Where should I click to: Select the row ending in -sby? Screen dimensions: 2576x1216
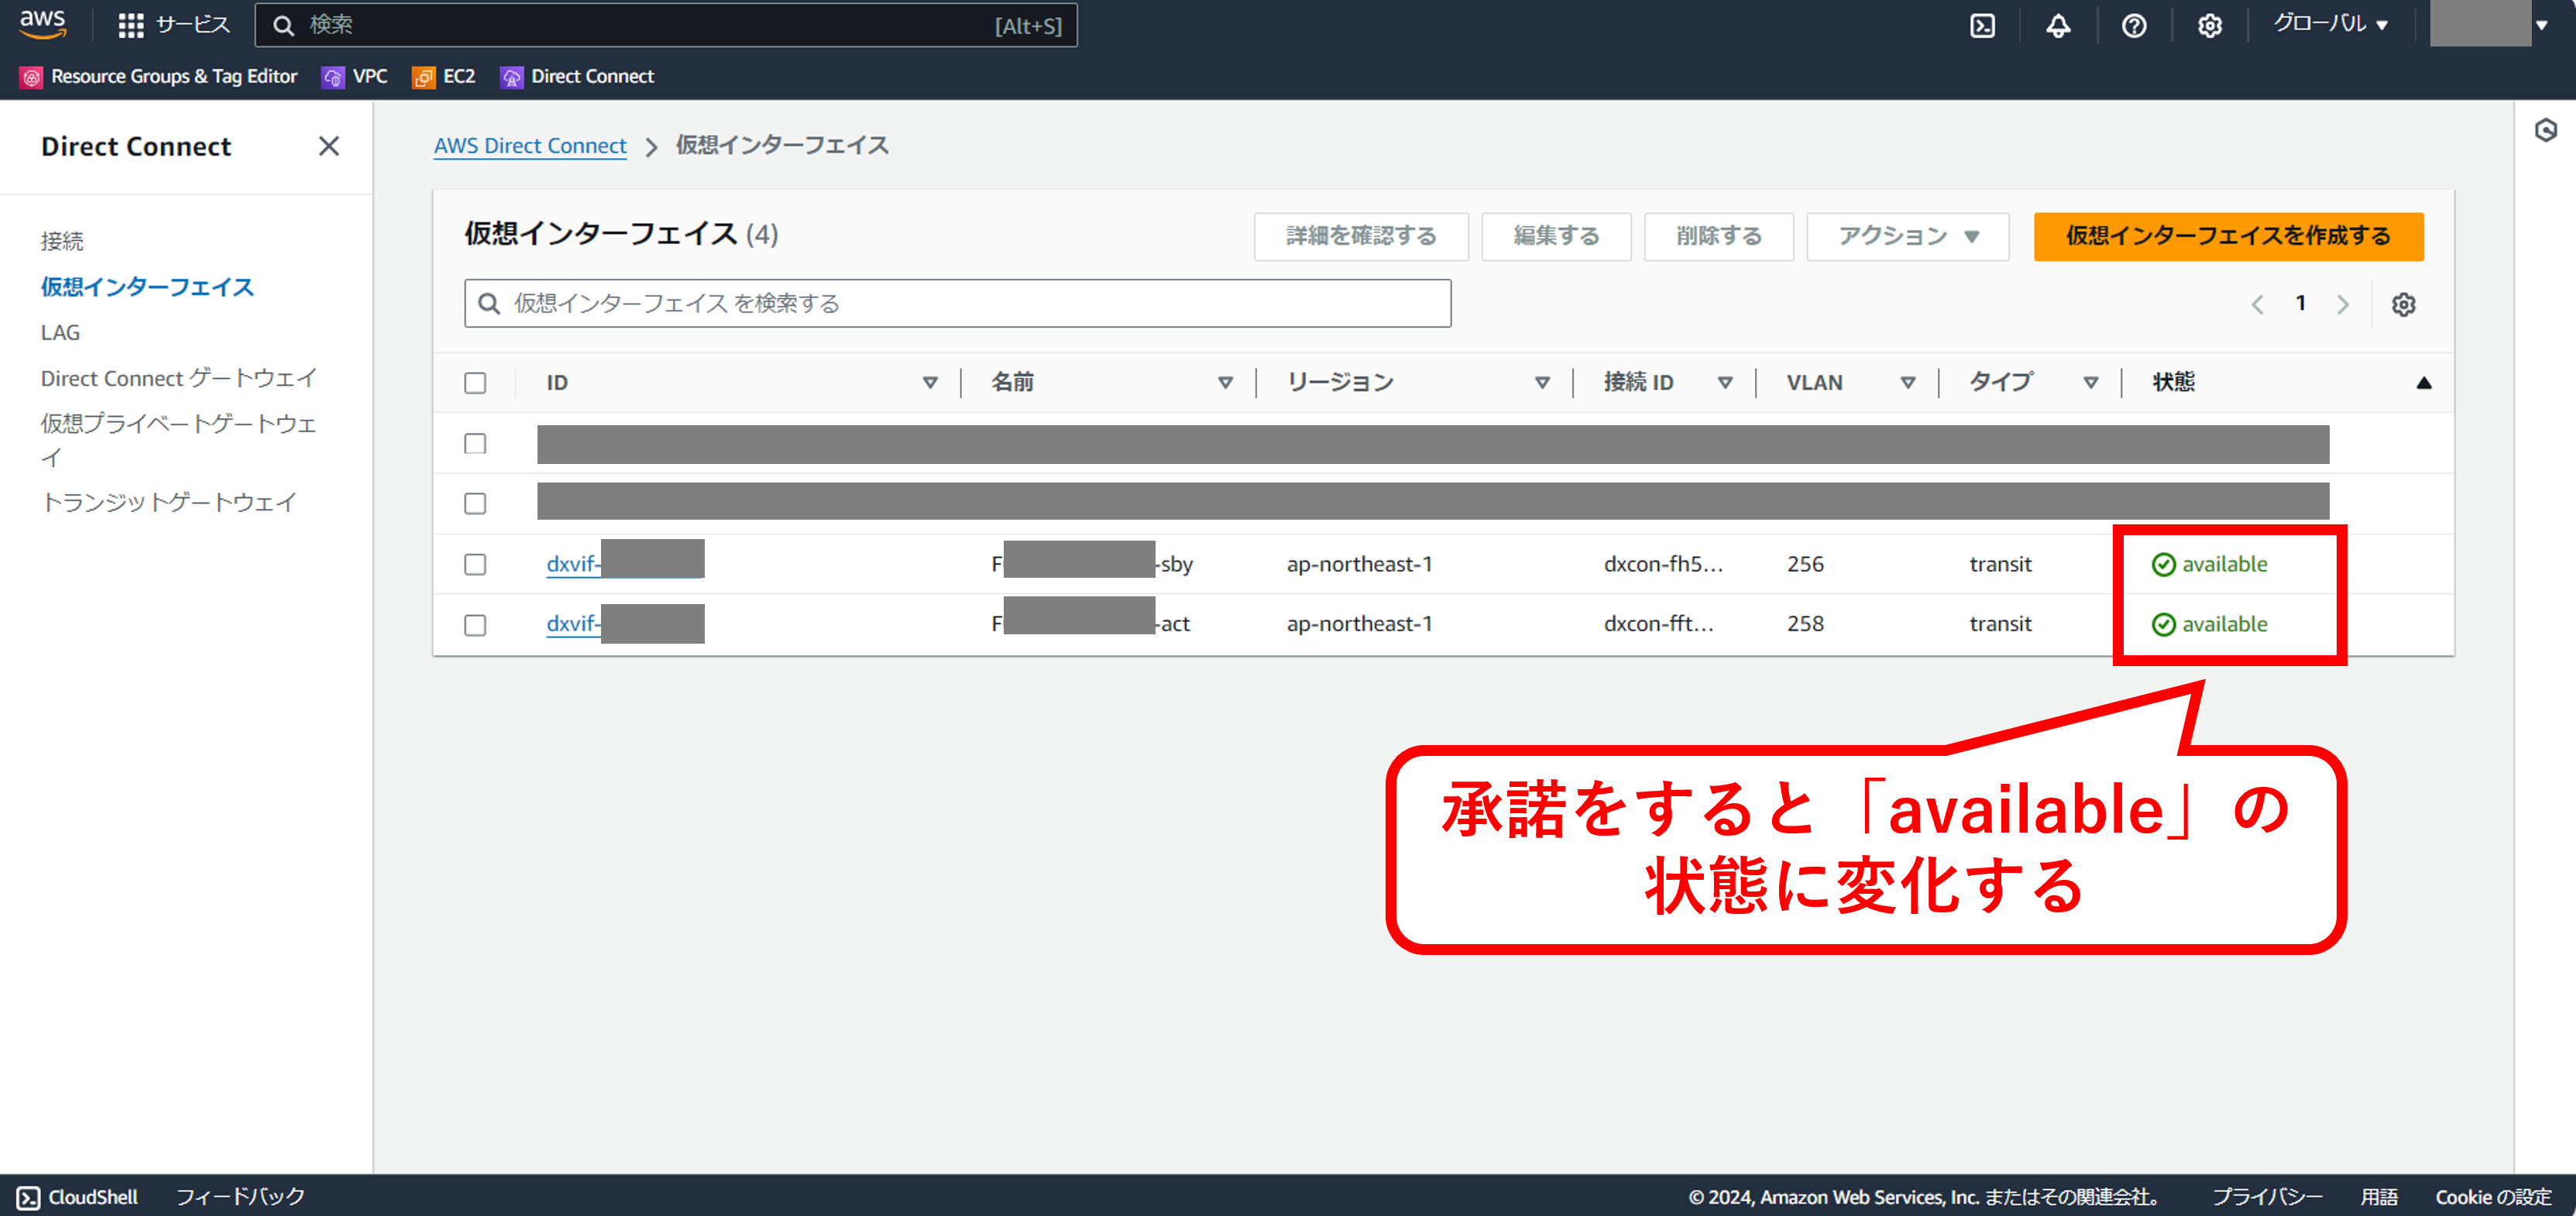coord(475,564)
